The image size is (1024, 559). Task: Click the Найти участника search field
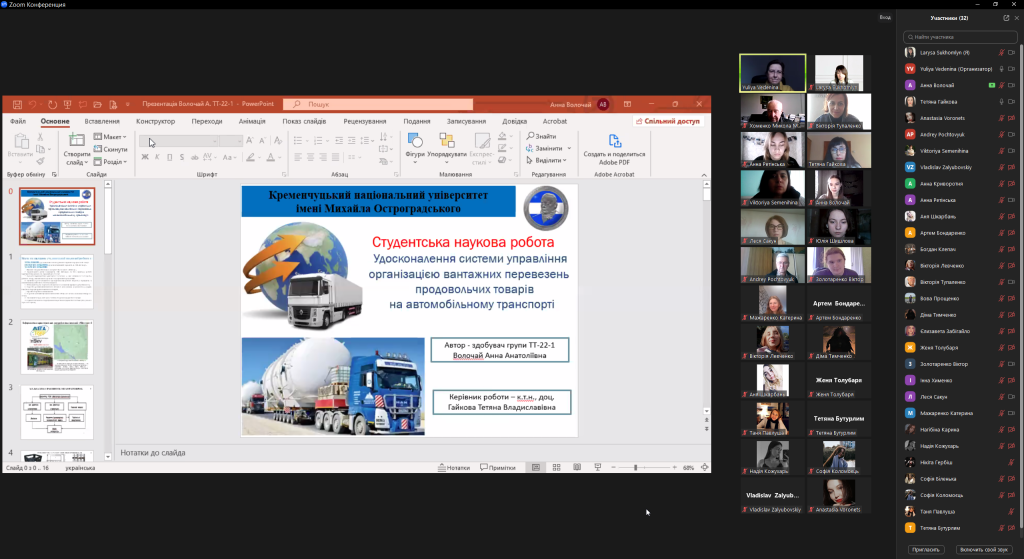tap(959, 37)
